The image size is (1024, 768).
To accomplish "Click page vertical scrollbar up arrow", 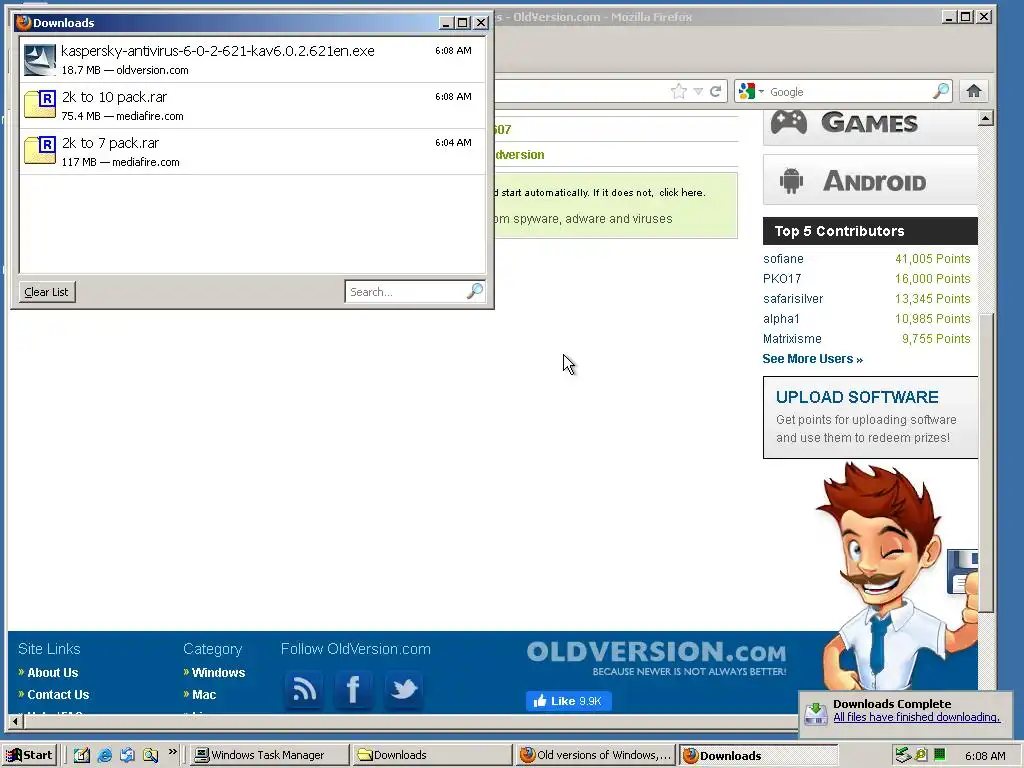I will pos(986,118).
